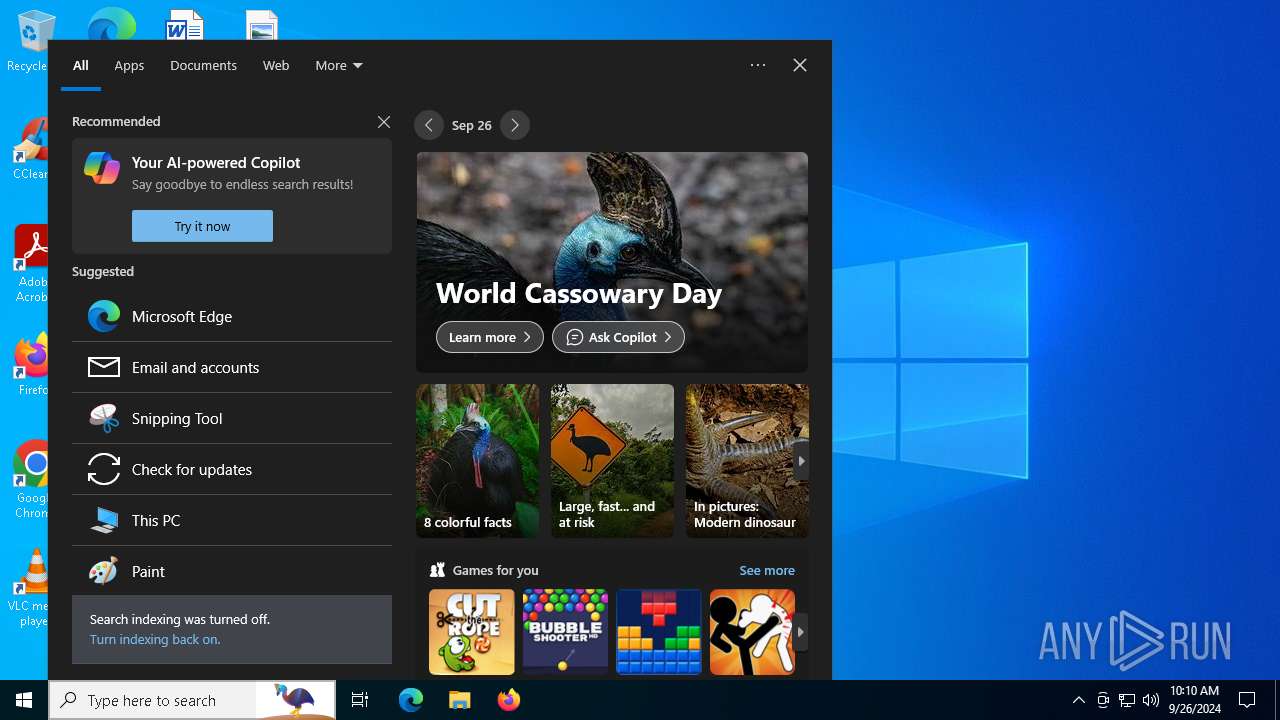Close the search panel

click(x=800, y=65)
